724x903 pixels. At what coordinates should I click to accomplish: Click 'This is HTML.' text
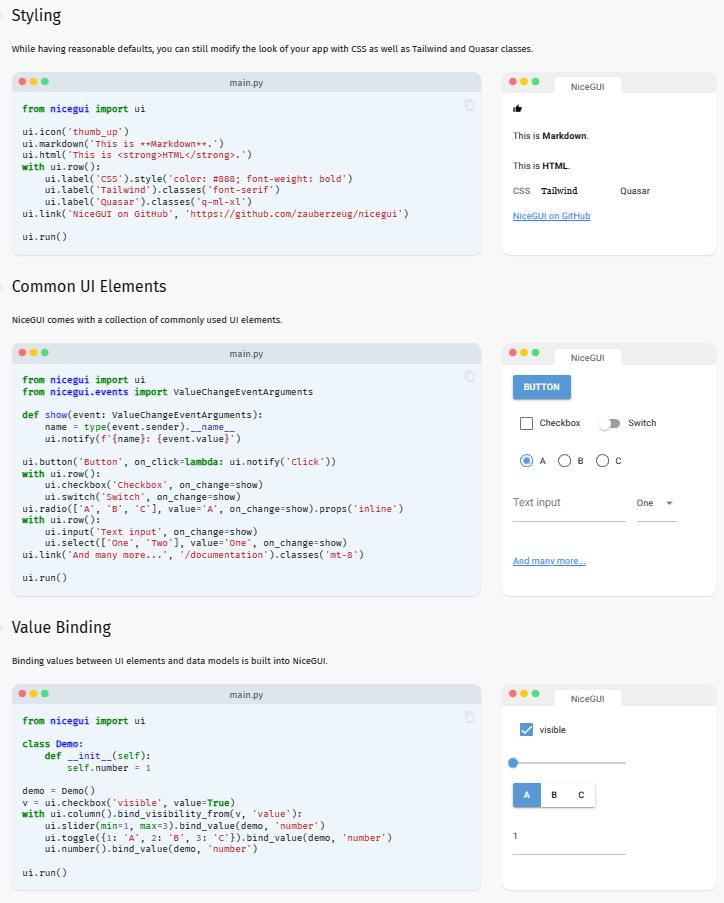click(x=541, y=166)
